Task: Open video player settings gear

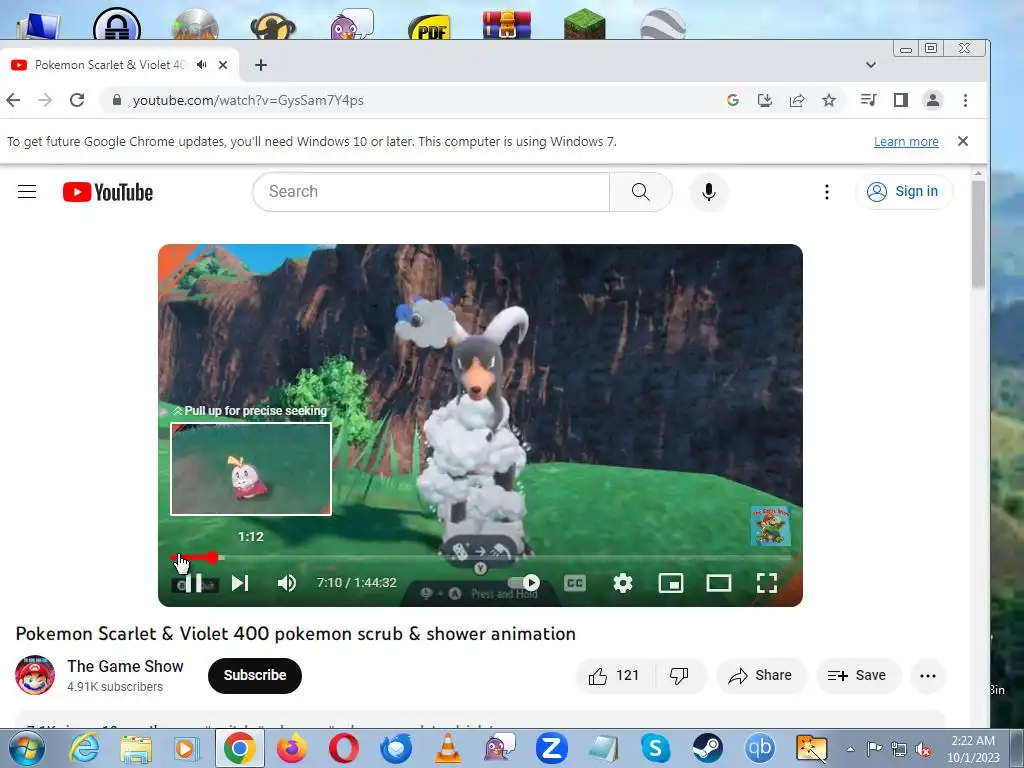Action: pos(623,583)
